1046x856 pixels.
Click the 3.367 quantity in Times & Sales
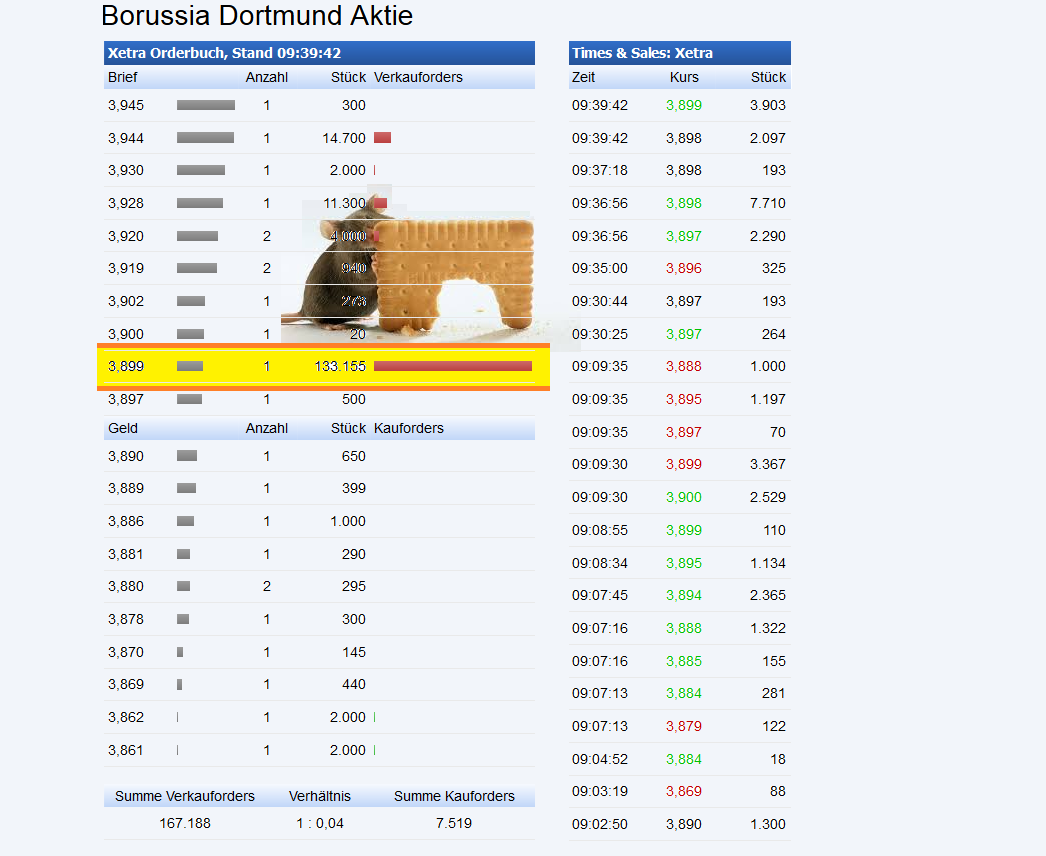click(768, 464)
